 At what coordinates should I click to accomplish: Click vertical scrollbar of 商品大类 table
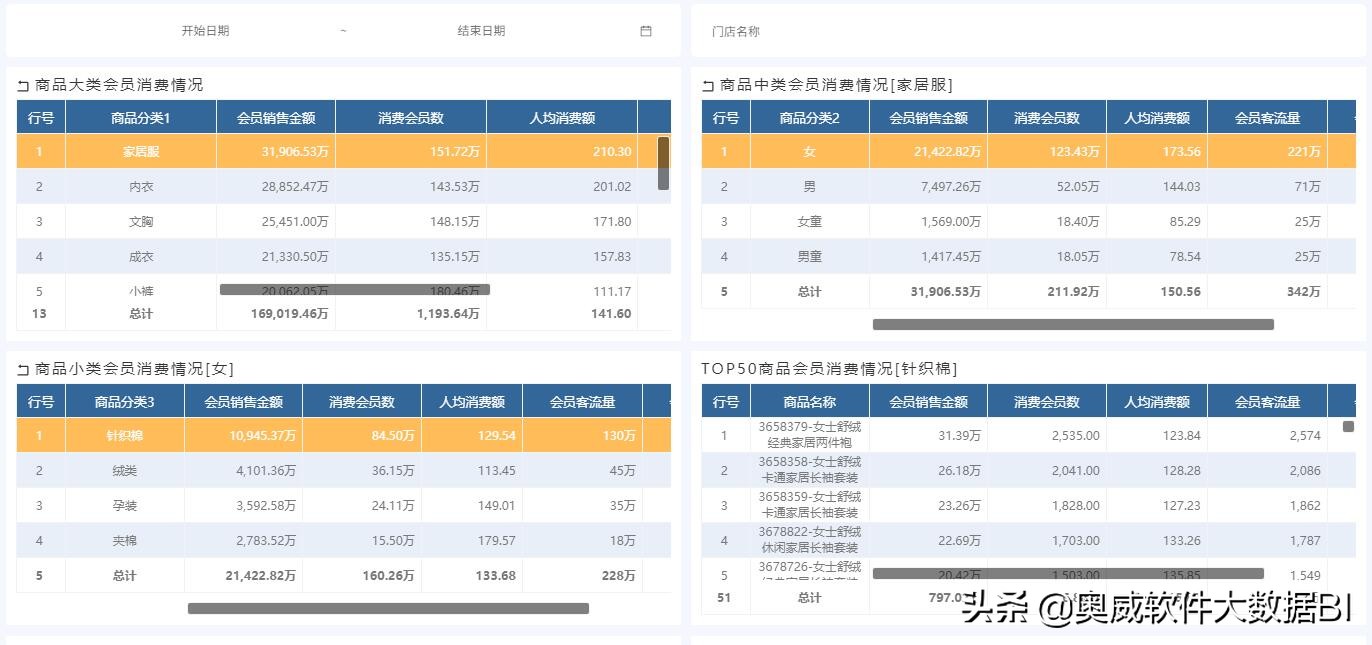tap(662, 160)
